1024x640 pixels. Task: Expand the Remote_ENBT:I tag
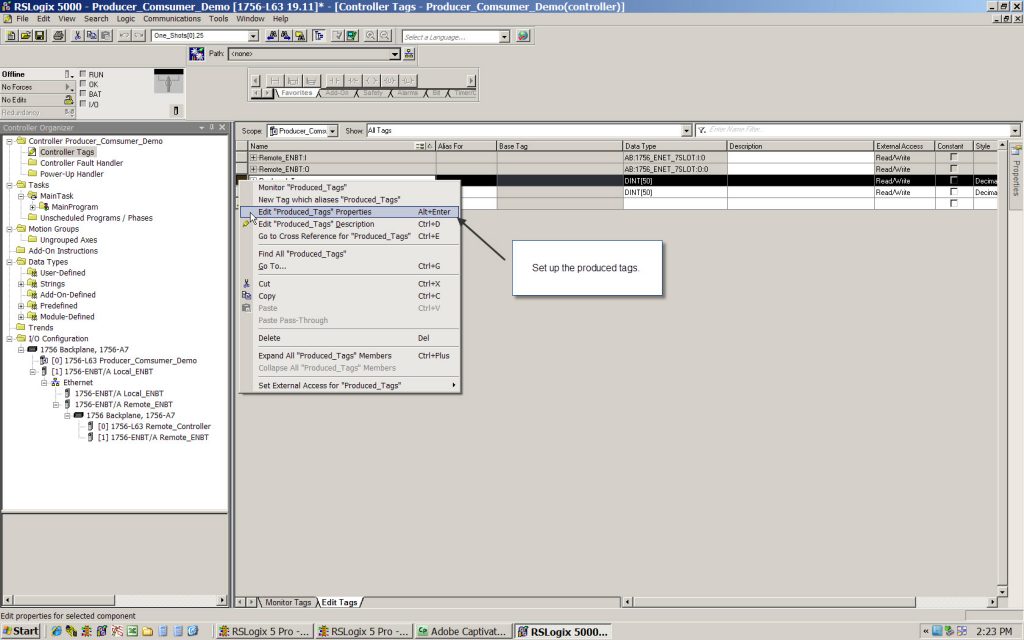253,157
